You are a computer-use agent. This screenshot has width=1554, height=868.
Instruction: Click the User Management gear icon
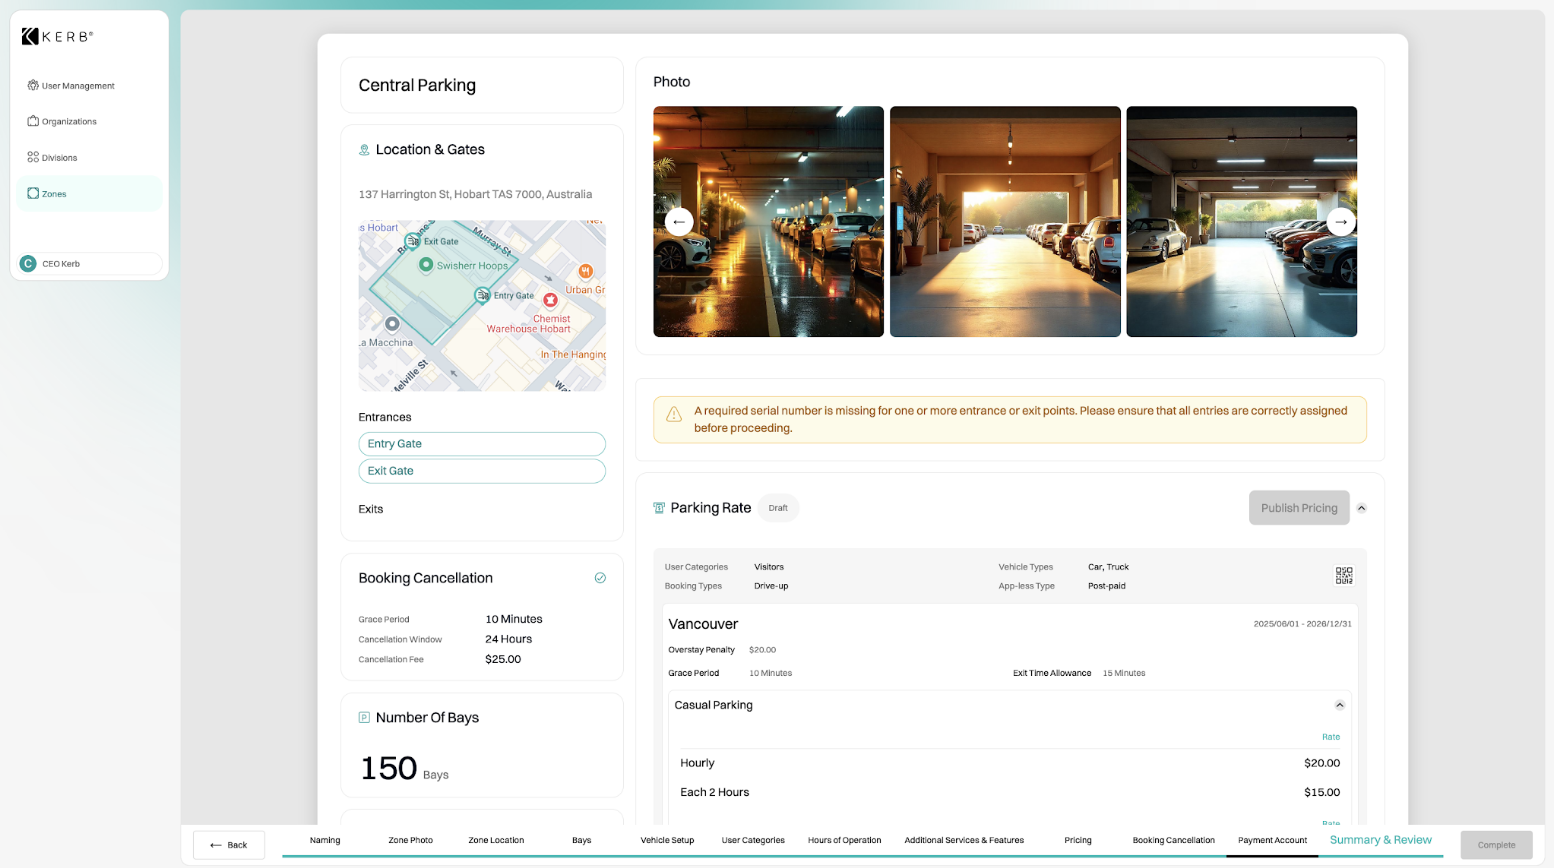click(33, 86)
